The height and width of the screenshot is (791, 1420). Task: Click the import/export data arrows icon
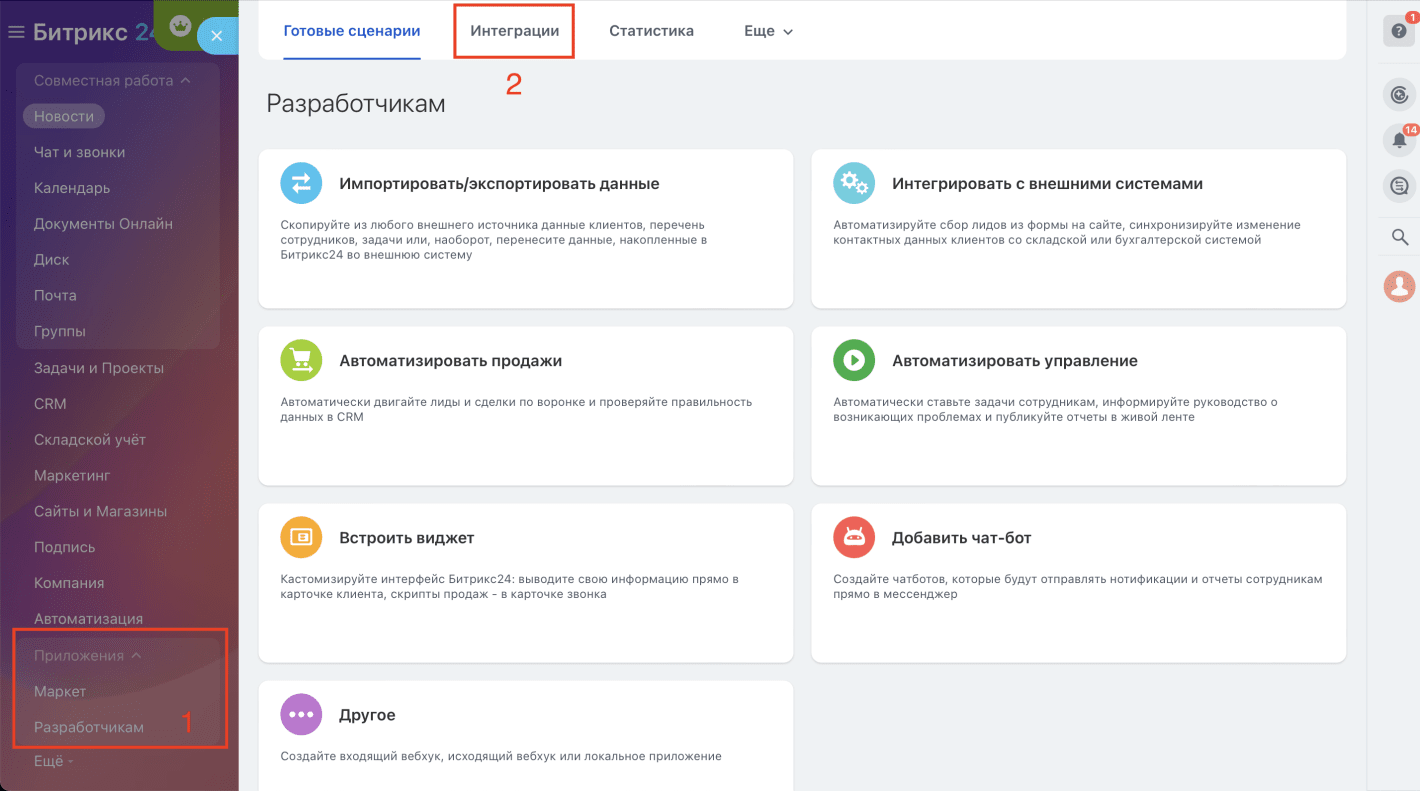click(301, 183)
